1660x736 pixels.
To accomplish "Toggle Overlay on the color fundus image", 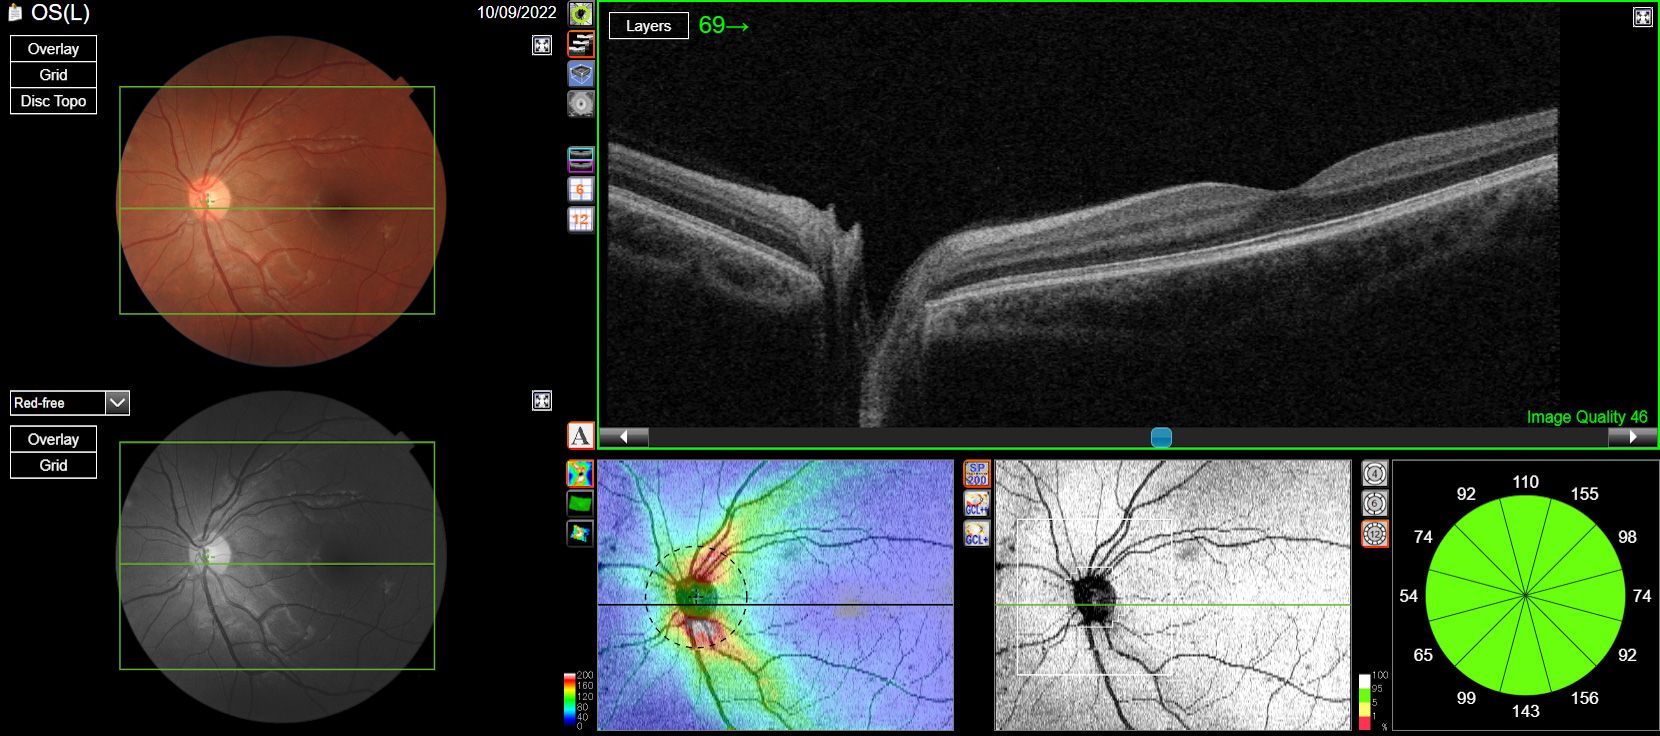I will 53,49.
